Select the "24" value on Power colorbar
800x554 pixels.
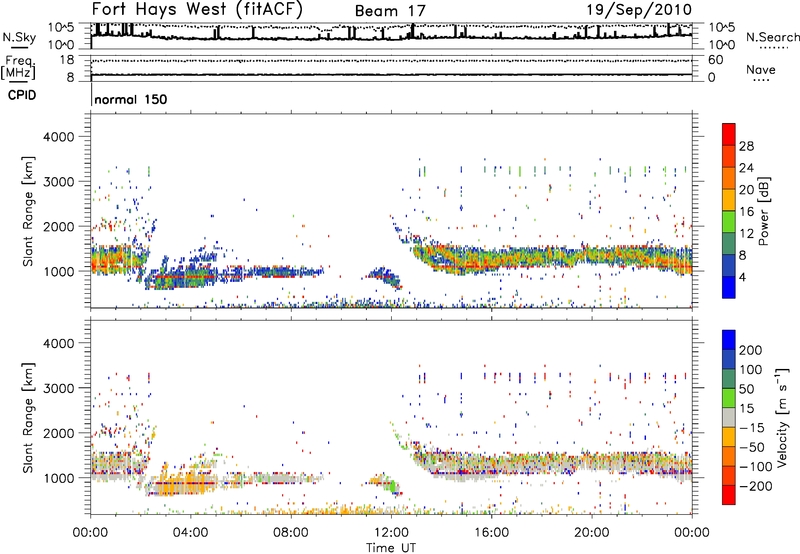[x=746, y=168]
